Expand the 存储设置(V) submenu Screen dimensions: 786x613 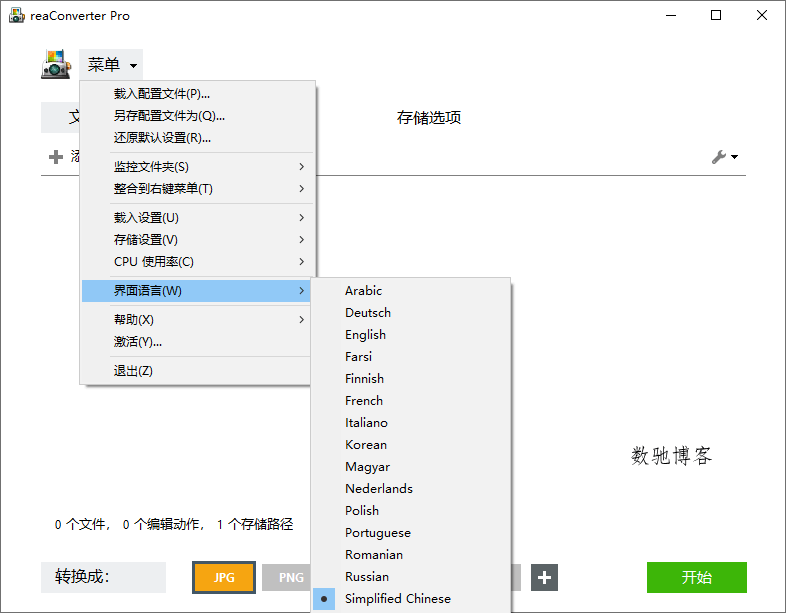pos(198,240)
